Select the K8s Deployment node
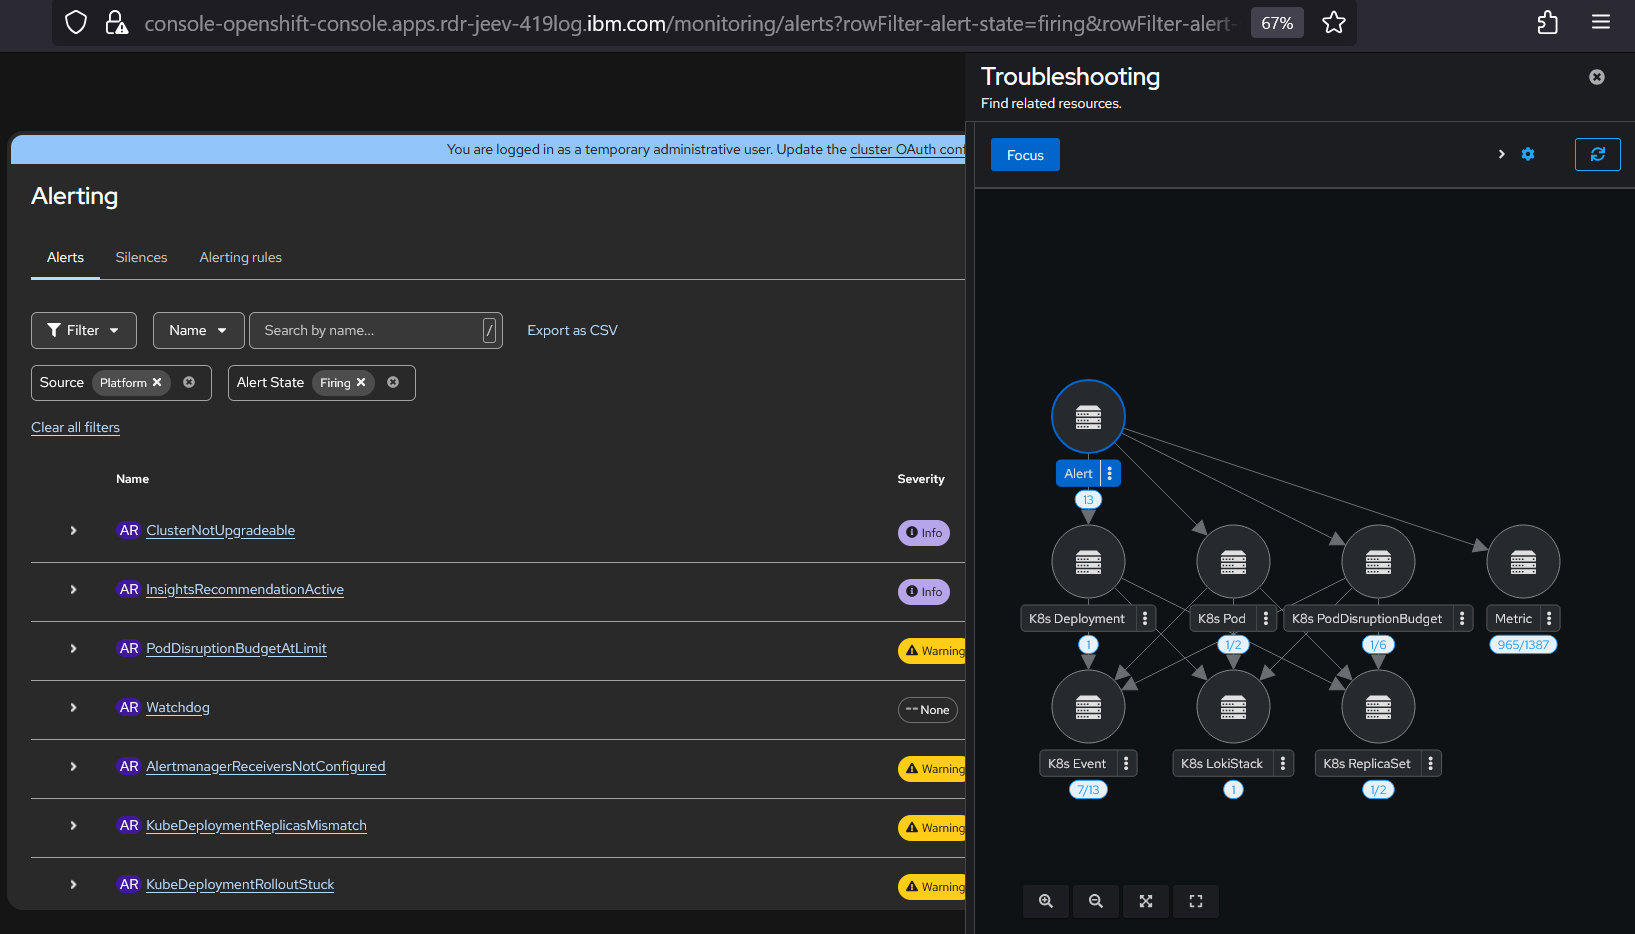 click(1088, 562)
